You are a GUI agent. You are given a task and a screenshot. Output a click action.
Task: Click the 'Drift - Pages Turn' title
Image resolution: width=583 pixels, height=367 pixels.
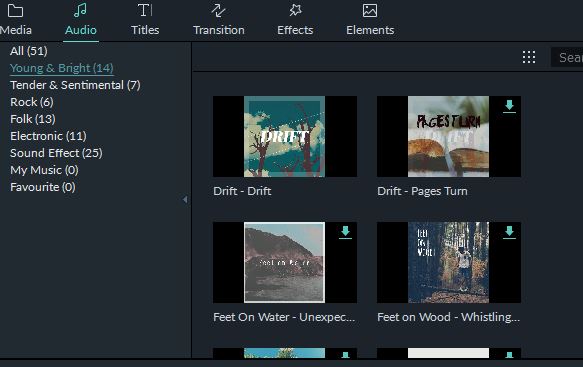(422, 191)
